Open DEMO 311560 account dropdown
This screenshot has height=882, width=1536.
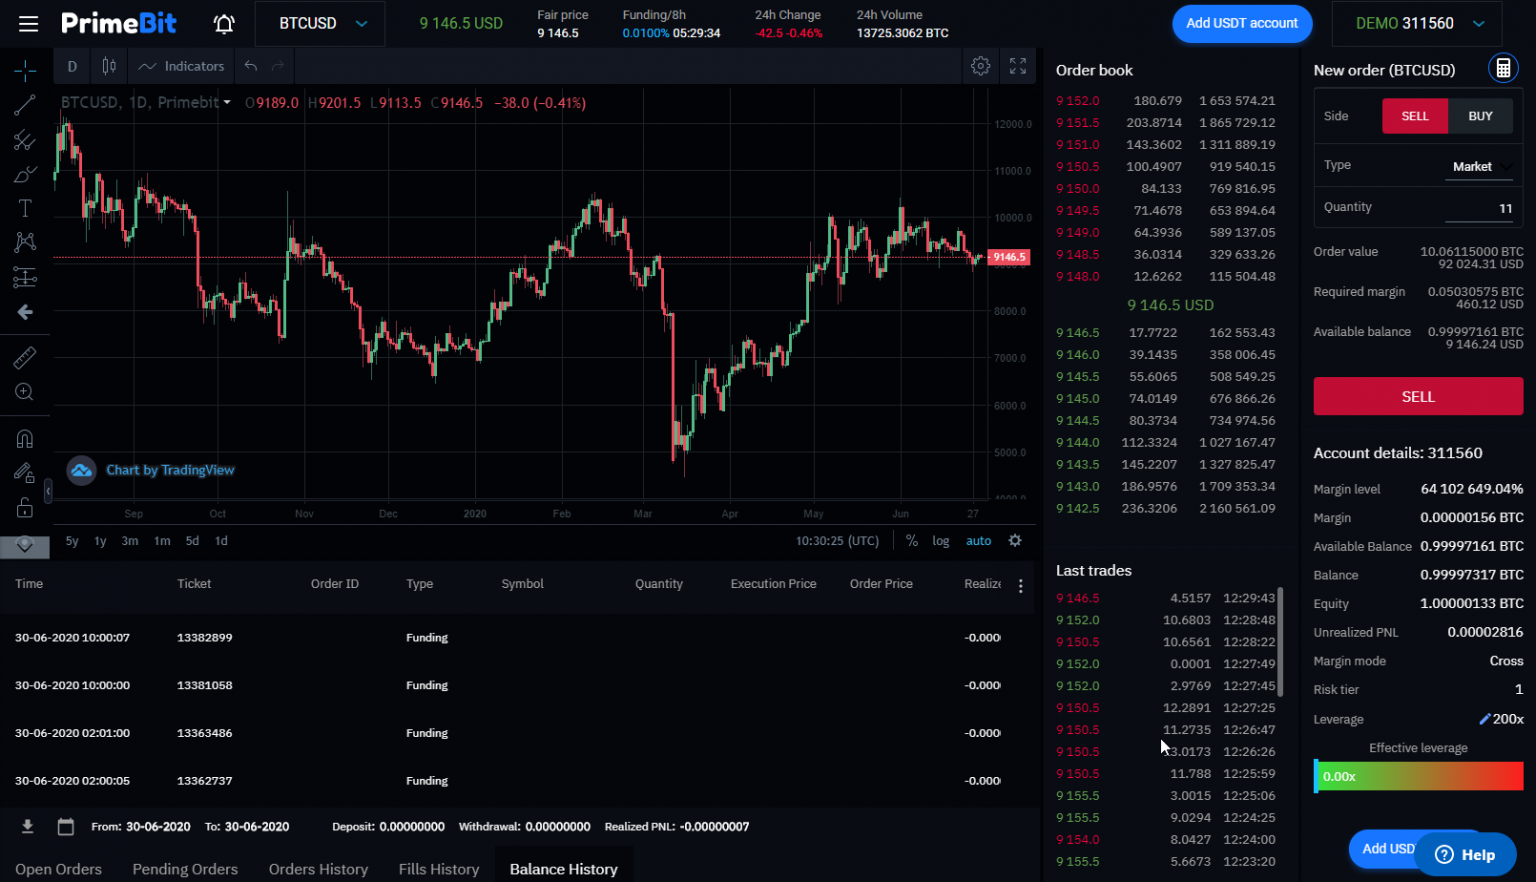coord(1416,23)
